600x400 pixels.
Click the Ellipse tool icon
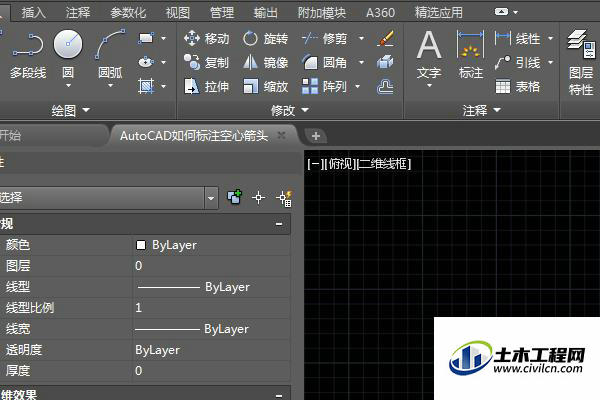click(146, 62)
